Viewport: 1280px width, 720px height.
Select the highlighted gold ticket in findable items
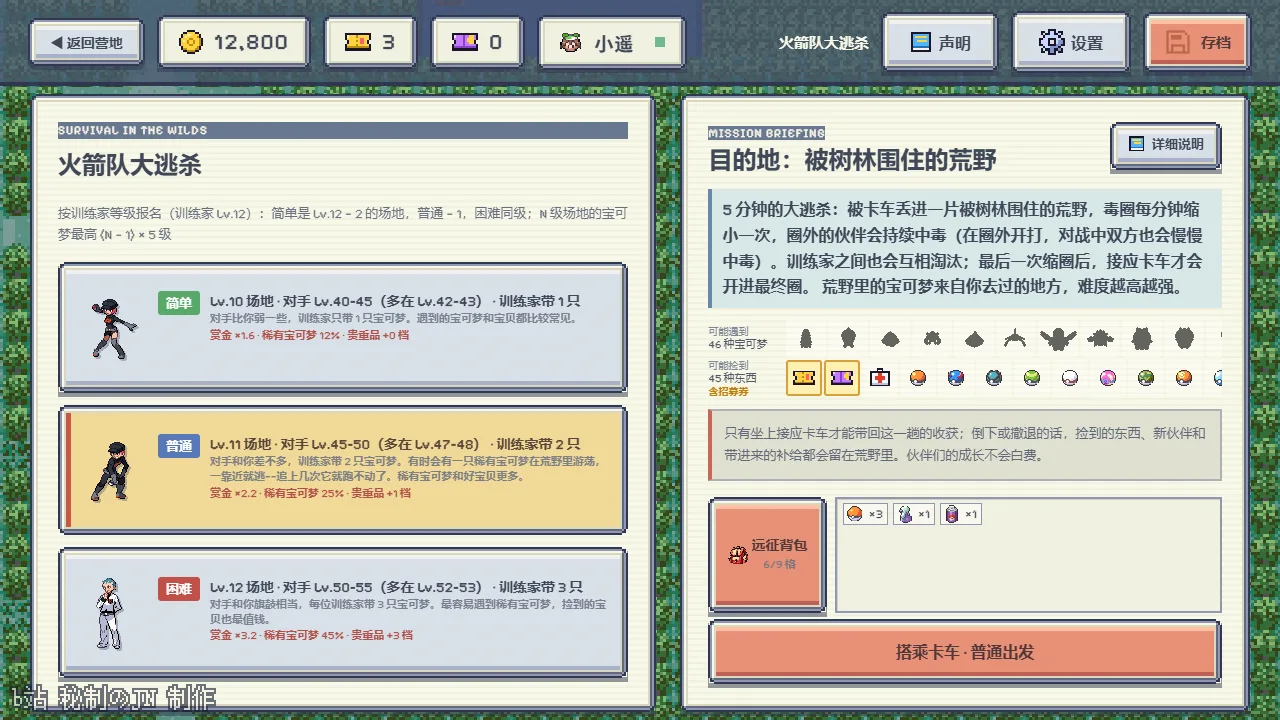coord(804,378)
